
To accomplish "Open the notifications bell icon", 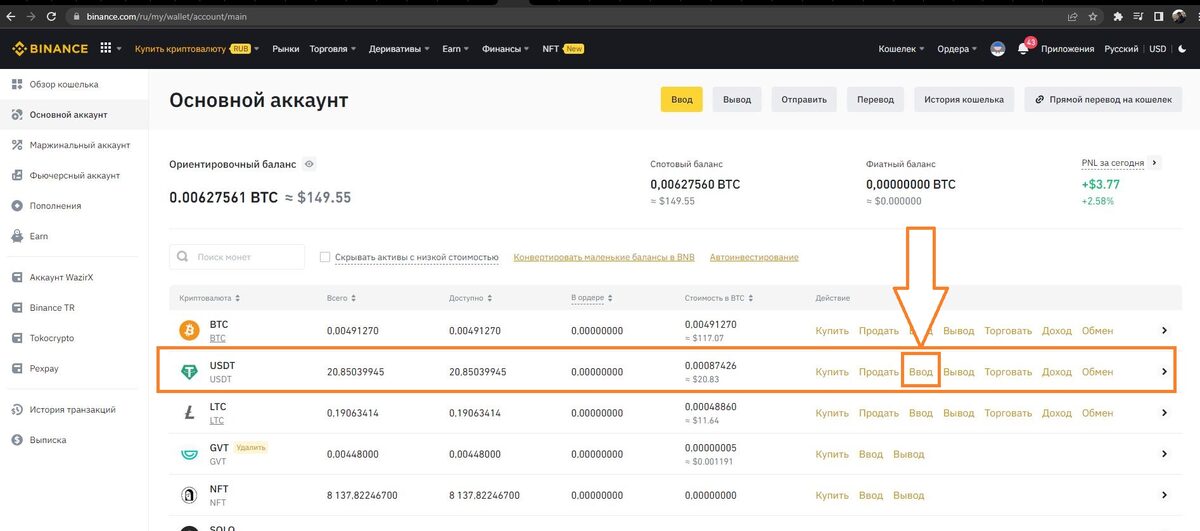I will click(1023, 48).
